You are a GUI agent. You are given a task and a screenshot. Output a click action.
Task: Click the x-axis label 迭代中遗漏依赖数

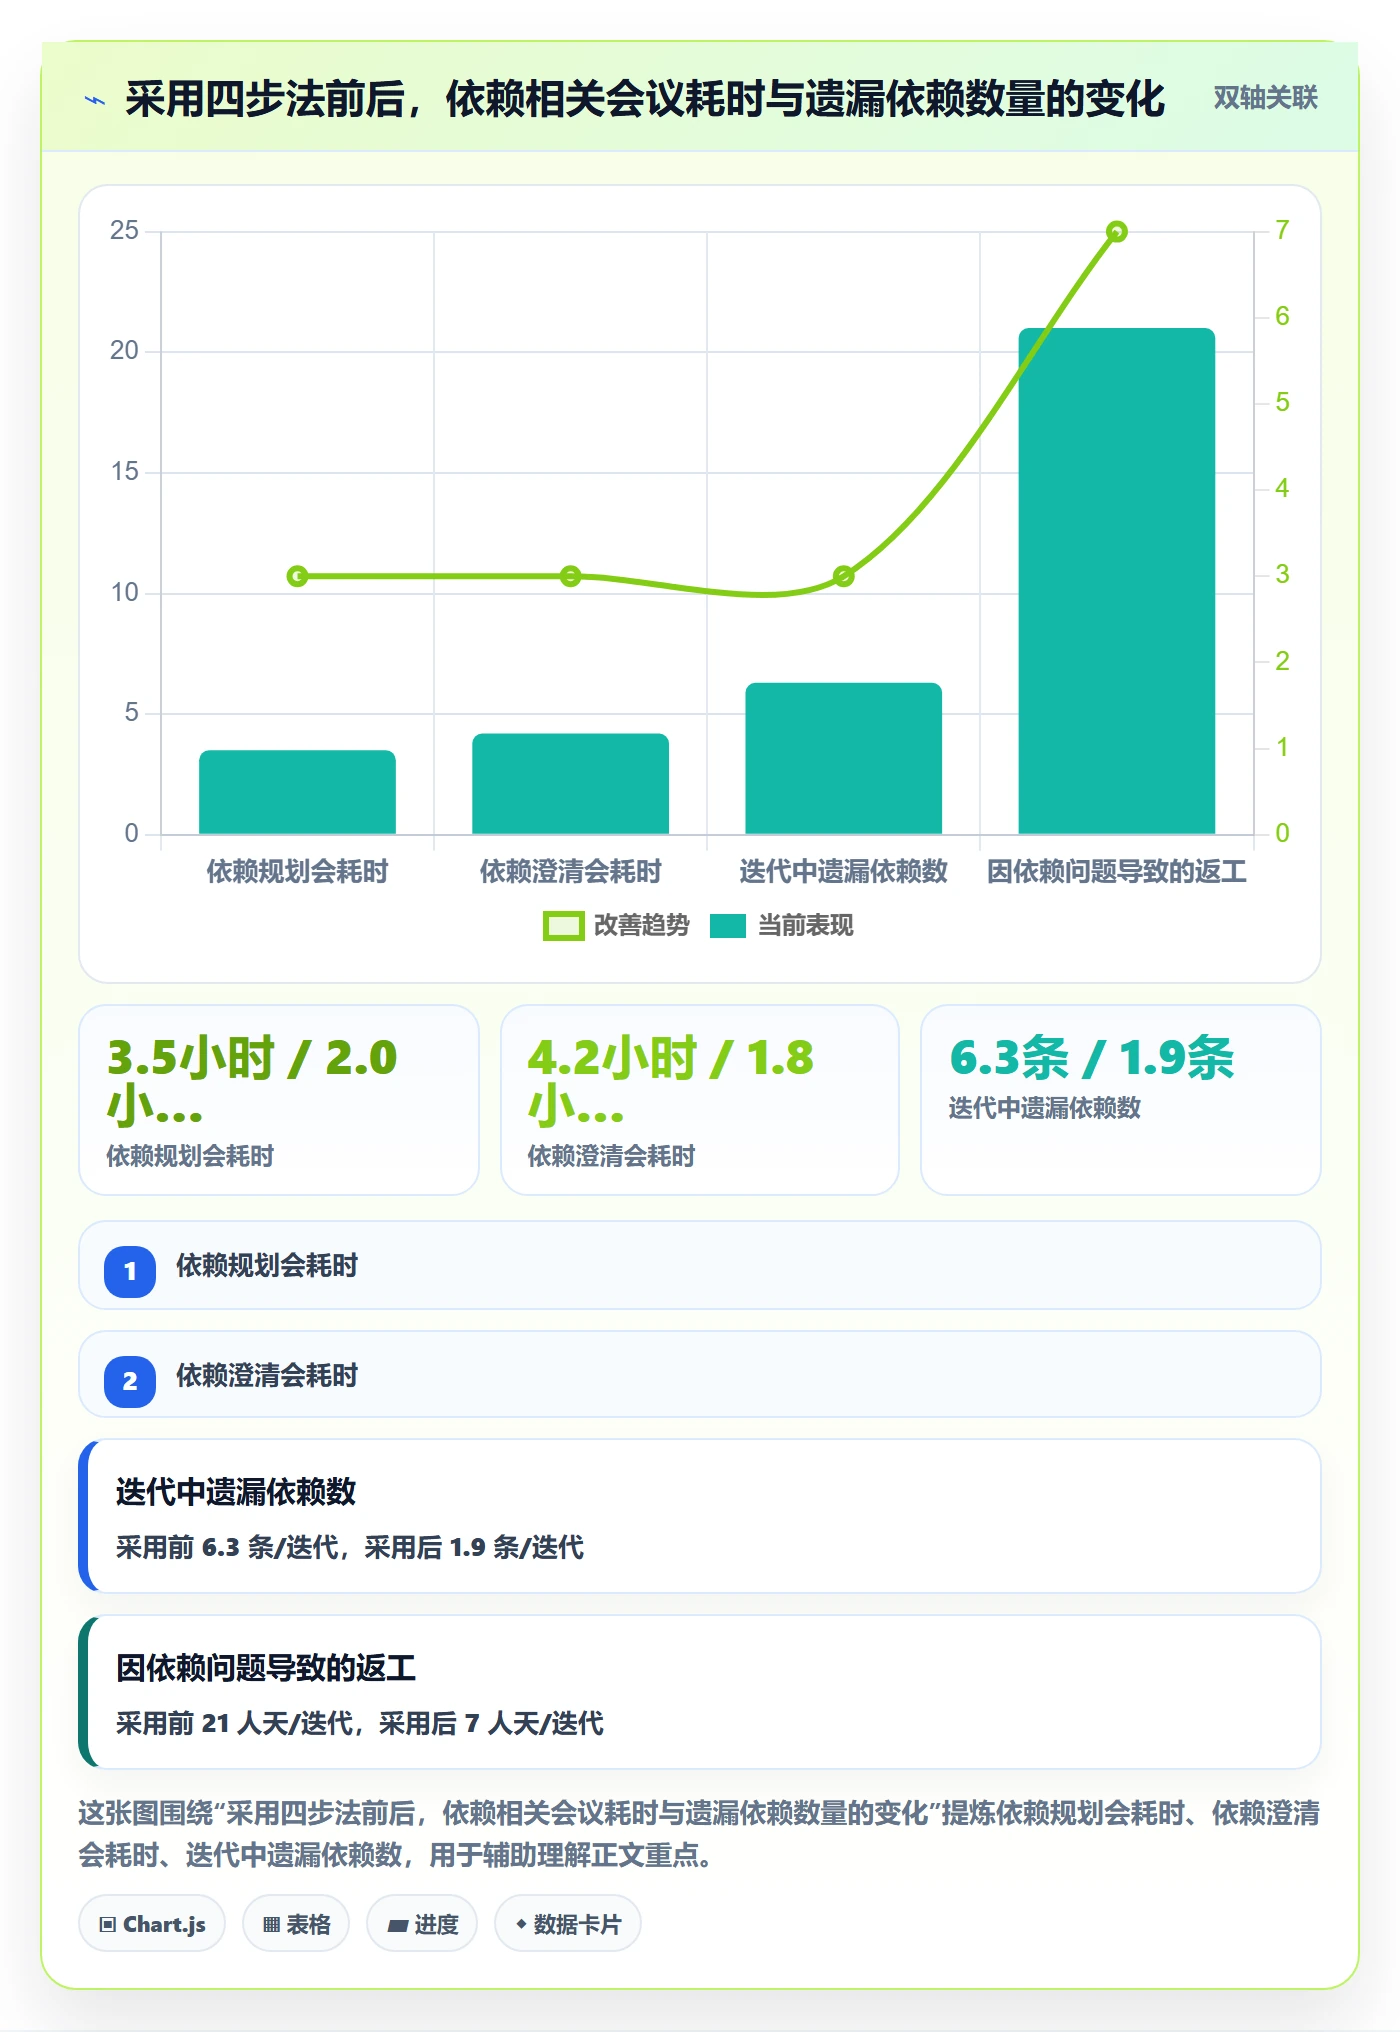click(843, 872)
